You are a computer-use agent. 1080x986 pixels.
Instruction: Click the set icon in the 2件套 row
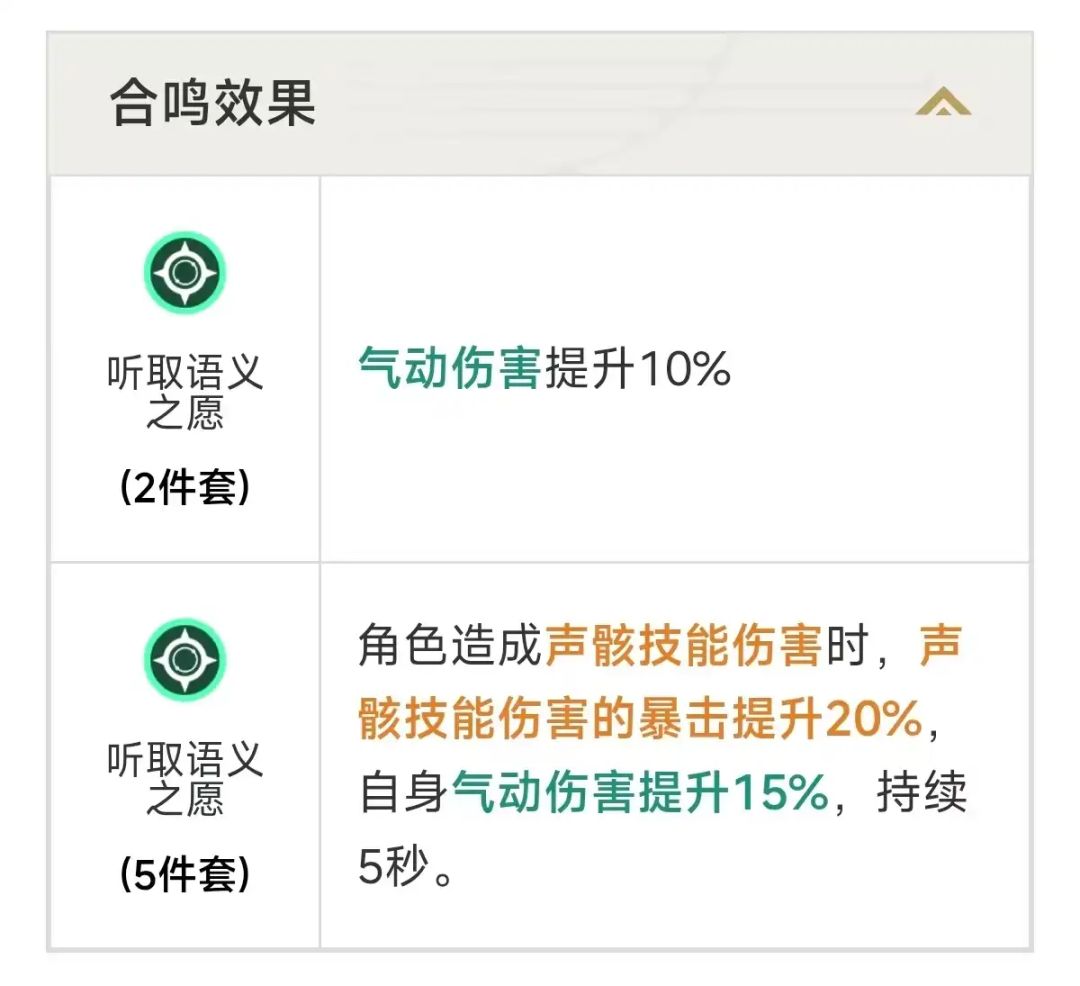(x=185, y=272)
